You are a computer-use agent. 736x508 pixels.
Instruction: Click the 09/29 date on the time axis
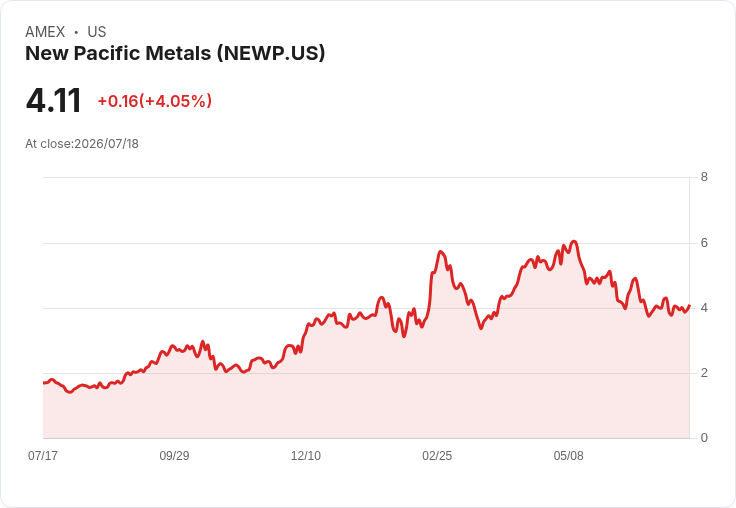tap(174, 455)
